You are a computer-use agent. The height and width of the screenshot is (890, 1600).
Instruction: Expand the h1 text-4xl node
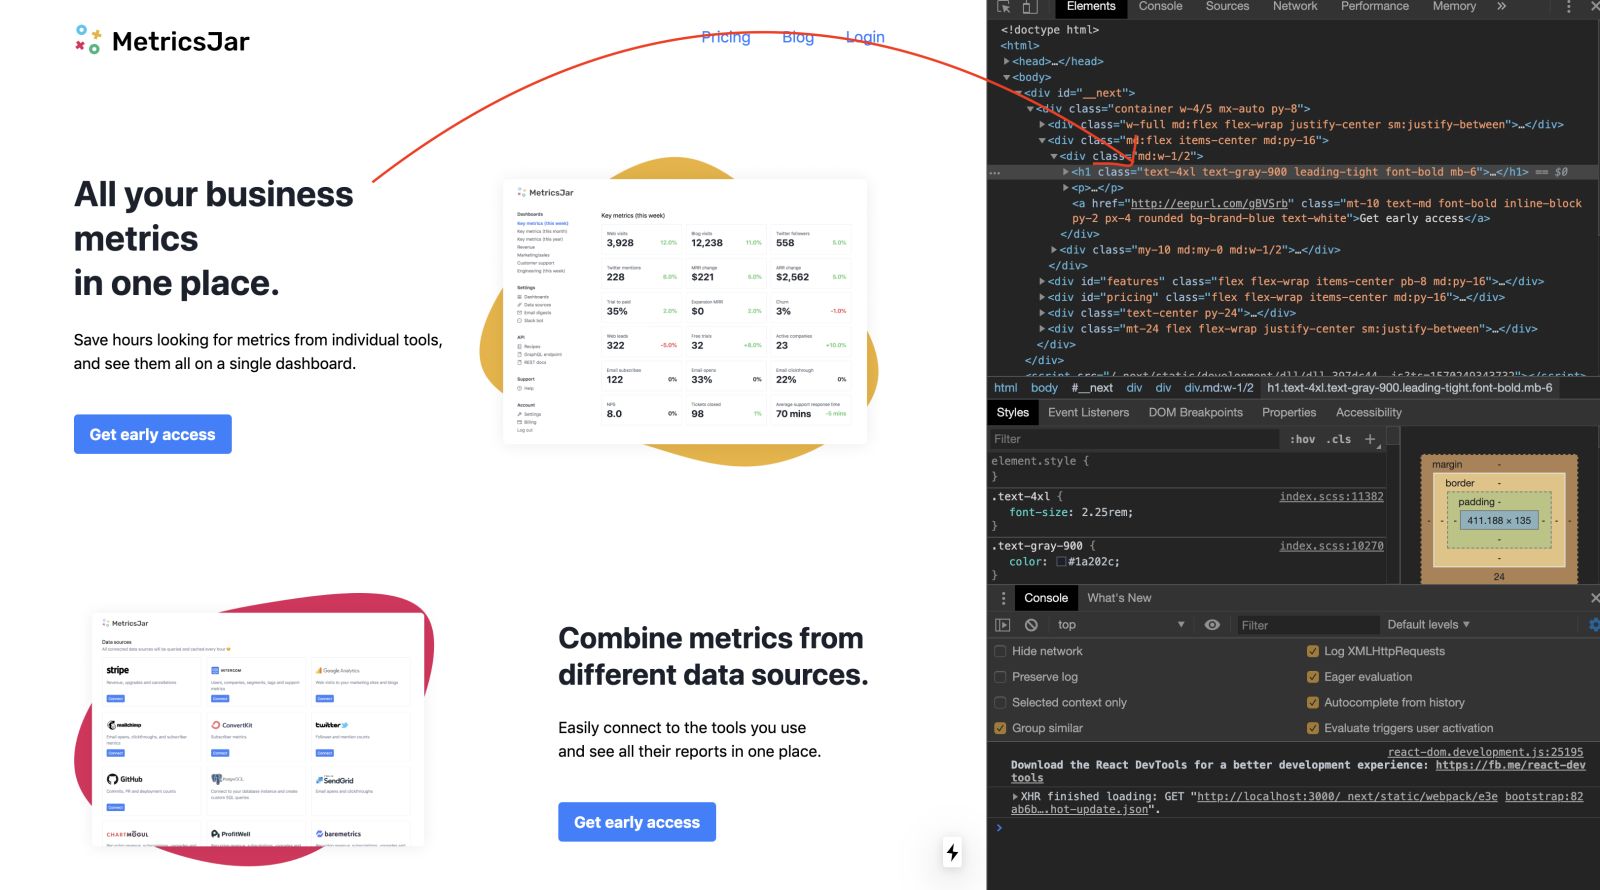(x=1066, y=172)
